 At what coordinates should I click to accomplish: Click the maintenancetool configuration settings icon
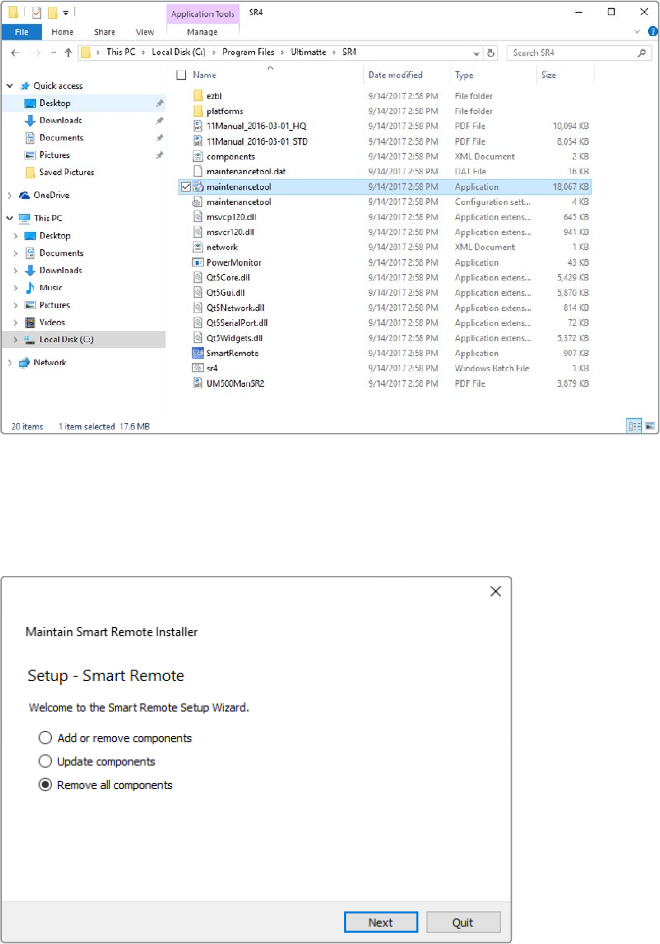[198, 202]
